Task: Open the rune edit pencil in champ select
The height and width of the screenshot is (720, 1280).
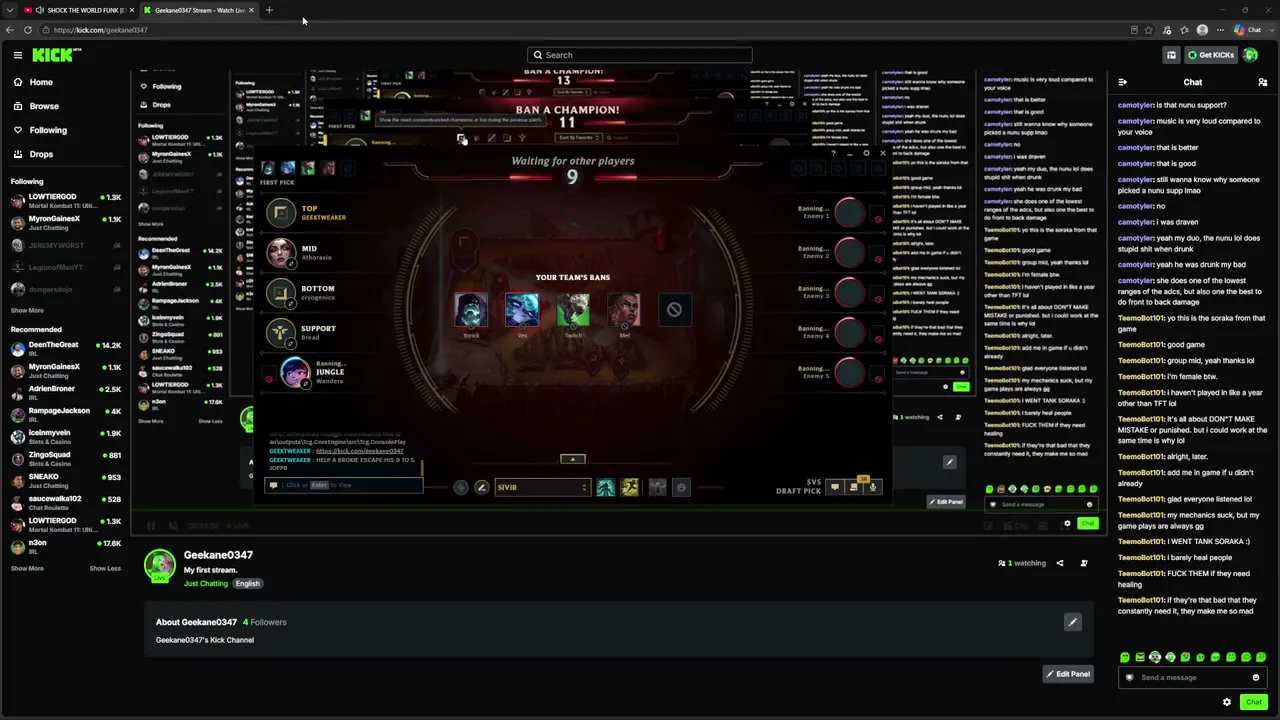Action: pos(482,487)
